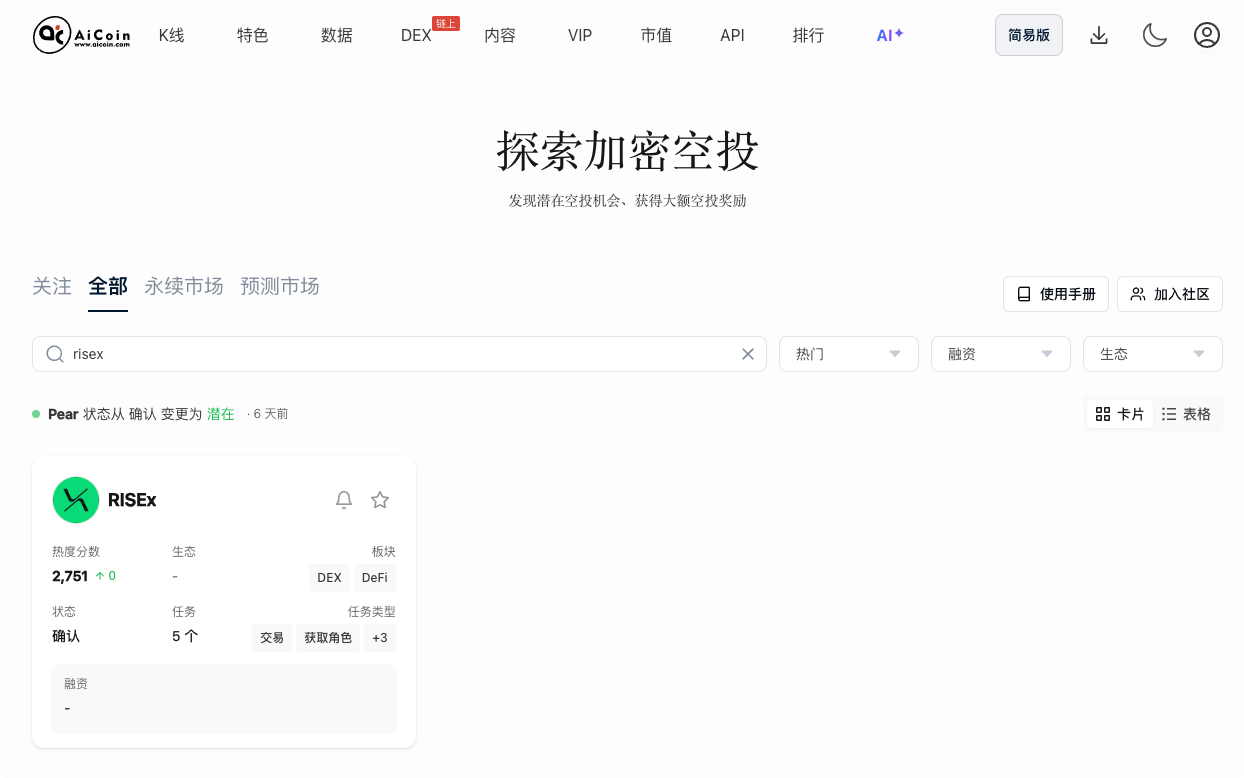Screen dimensions: 1244x778
Task: Open the 特色 menu
Action: click(x=253, y=35)
